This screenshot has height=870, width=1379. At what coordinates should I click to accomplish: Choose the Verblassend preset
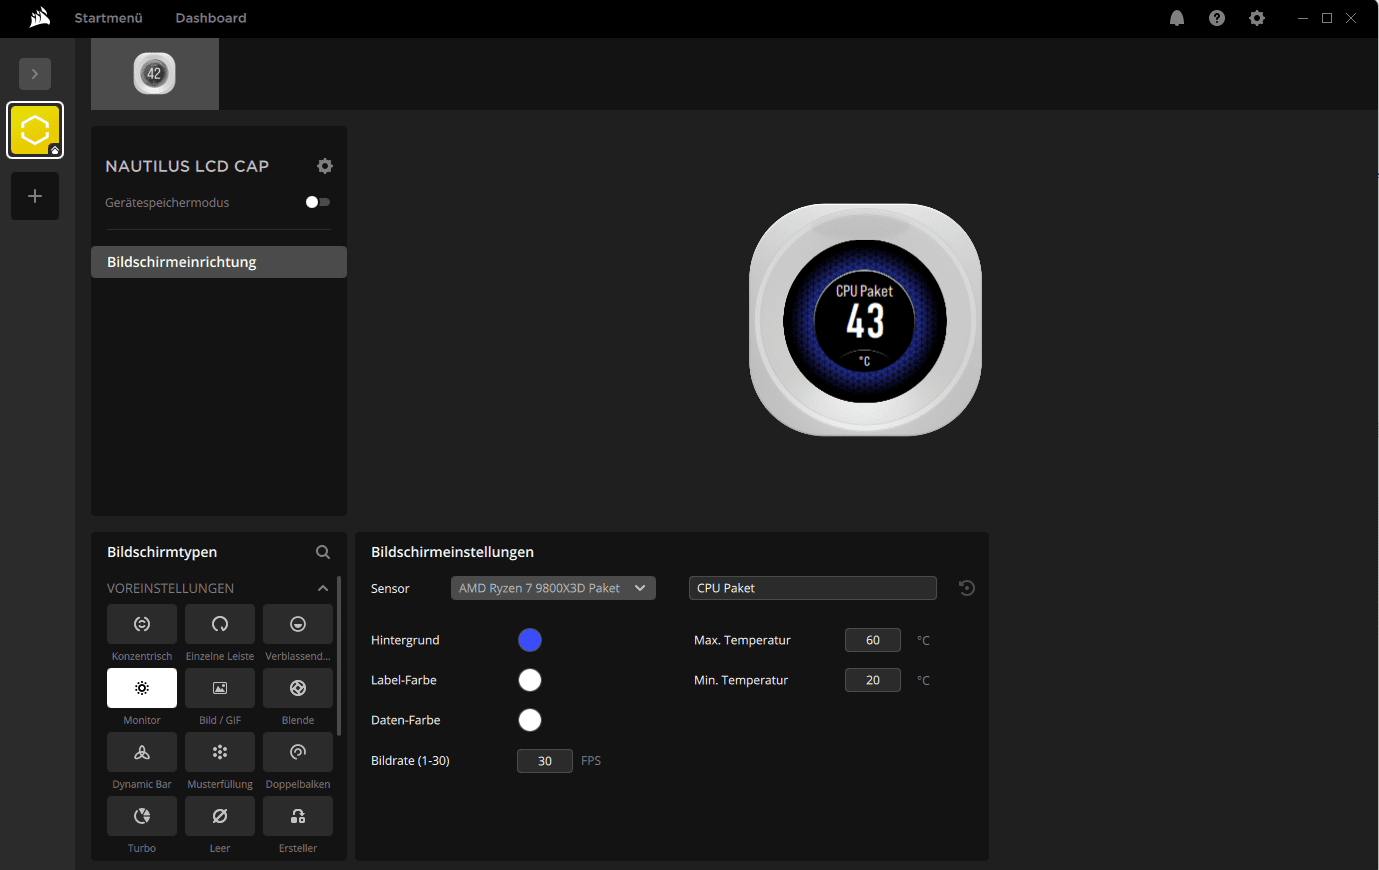coord(298,624)
